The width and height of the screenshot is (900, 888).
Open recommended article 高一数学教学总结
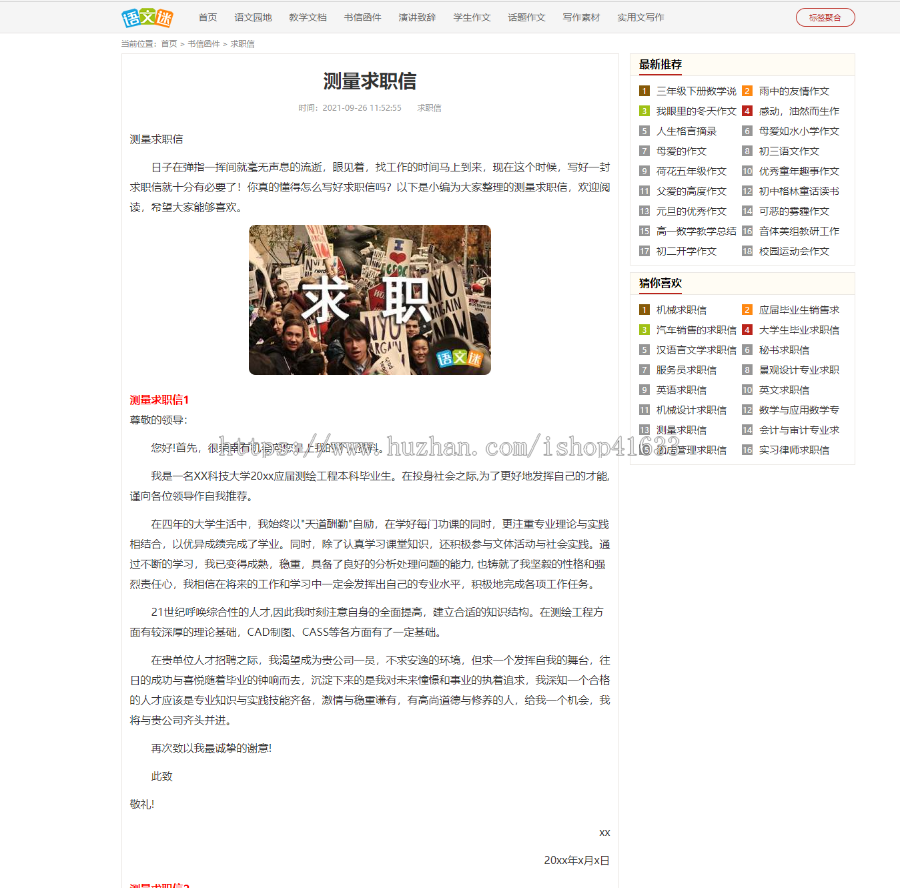coord(696,231)
